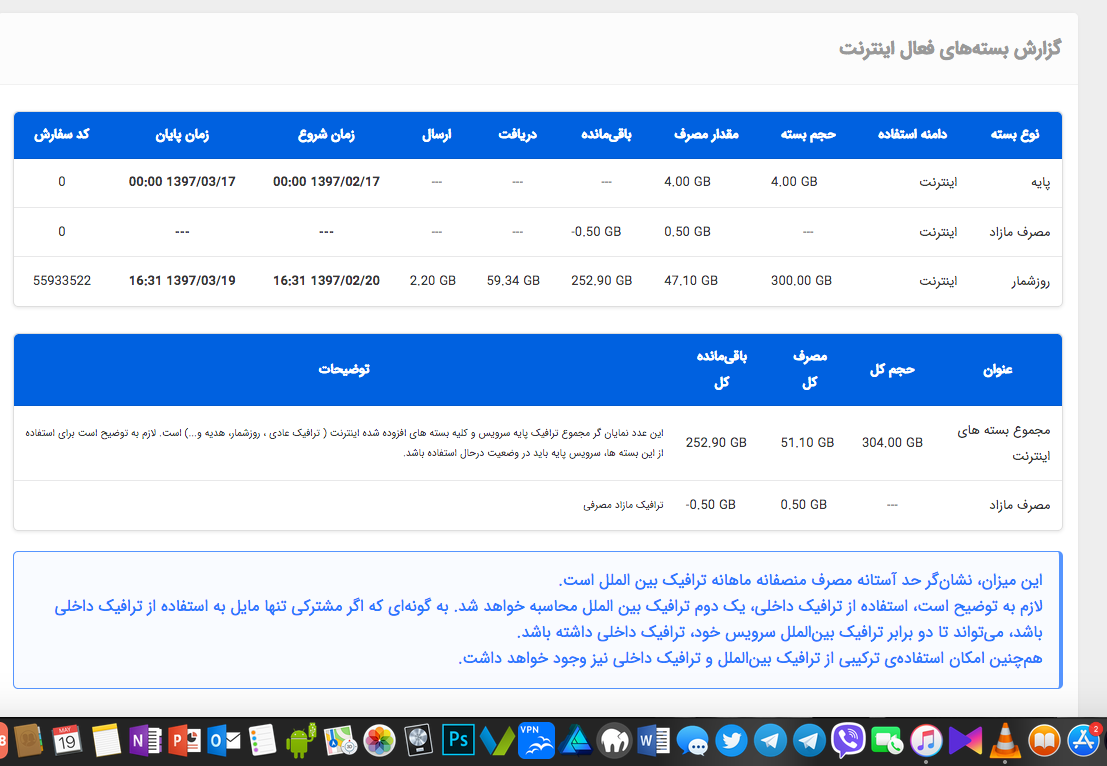Image resolution: width=1107 pixels, height=766 pixels.
Task: Launch PowerPoint from the dock
Action: click(185, 741)
